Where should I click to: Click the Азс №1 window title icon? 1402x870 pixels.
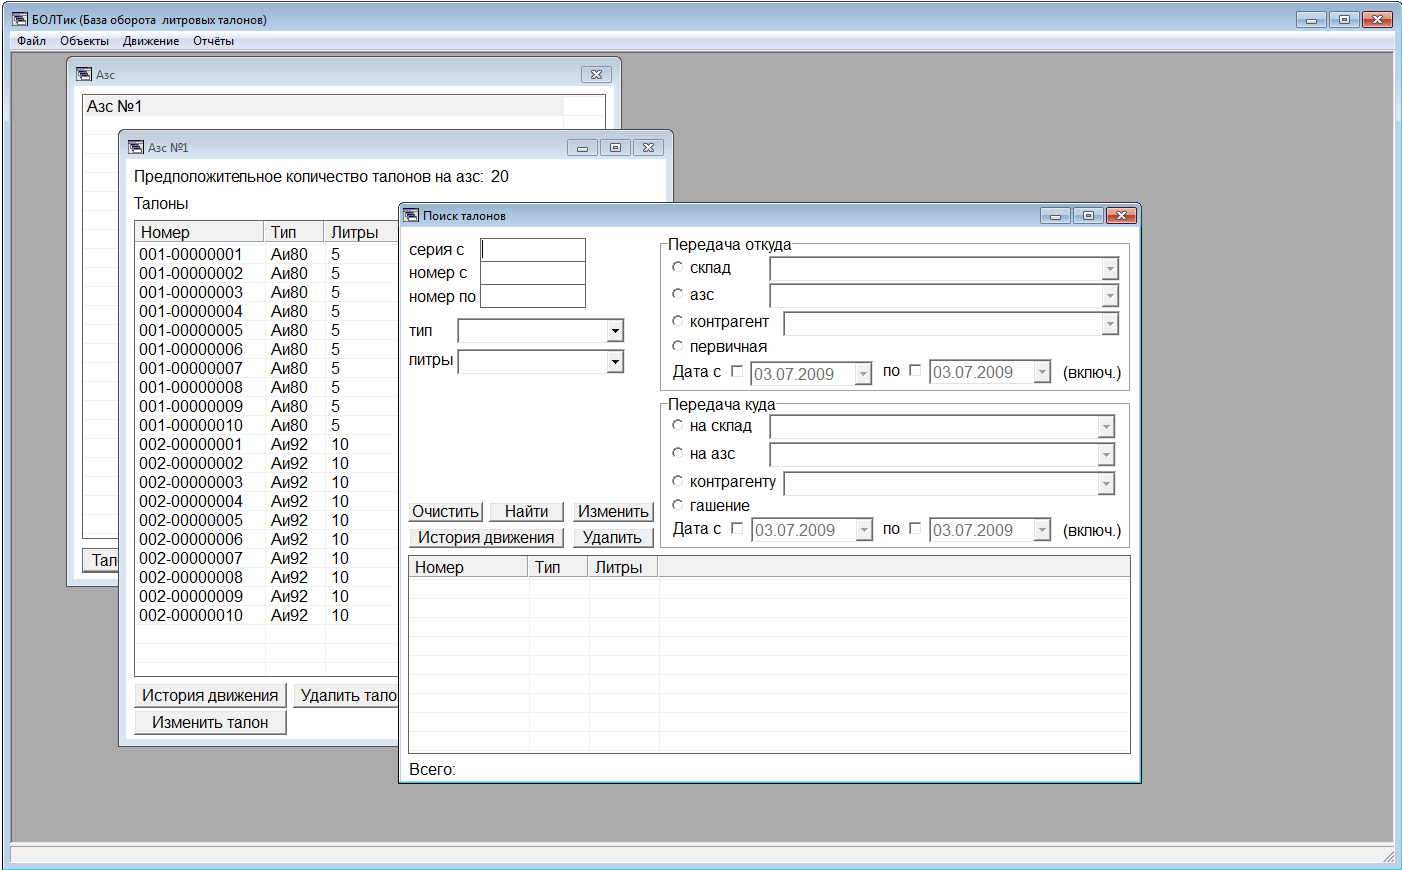pyautogui.click(x=136, y=147)
